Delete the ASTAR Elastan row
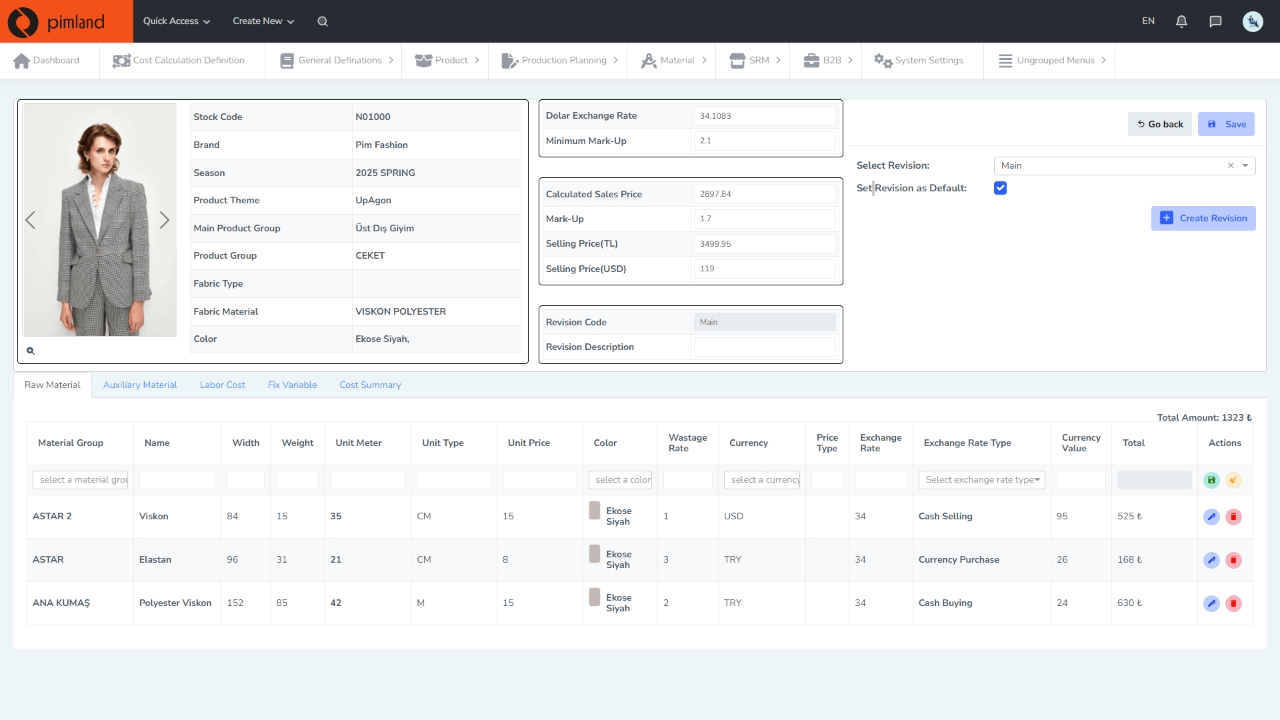The image size is (1280, 720). coord(1233,560)
